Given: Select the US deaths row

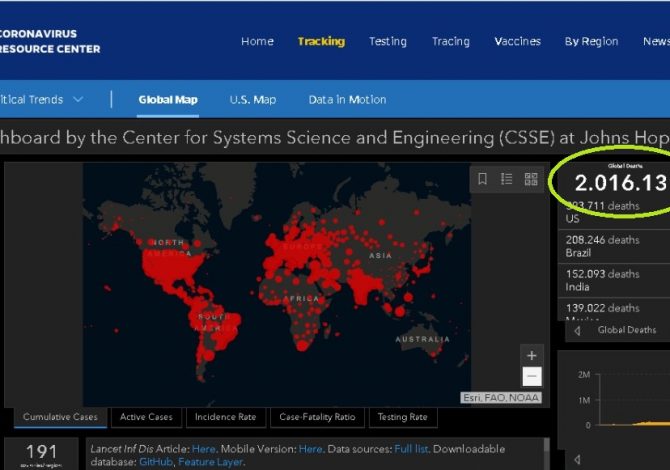Looking at the screenshot, I should (x=614, y=212).
